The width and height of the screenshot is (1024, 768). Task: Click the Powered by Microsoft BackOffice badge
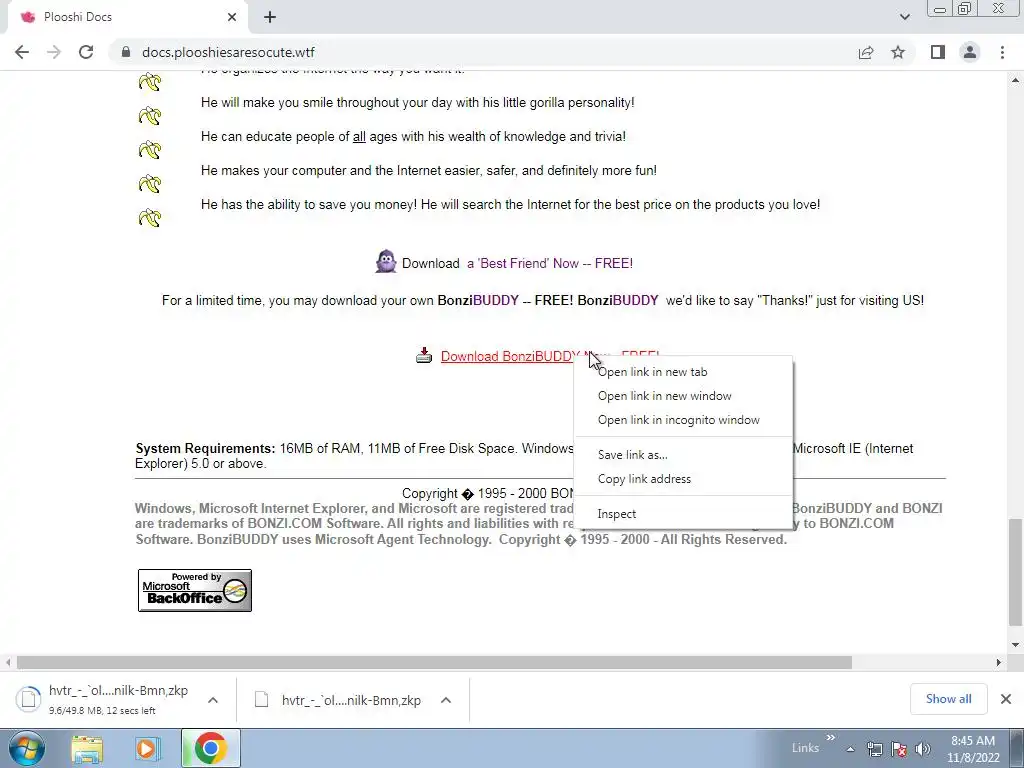point(195,590)
